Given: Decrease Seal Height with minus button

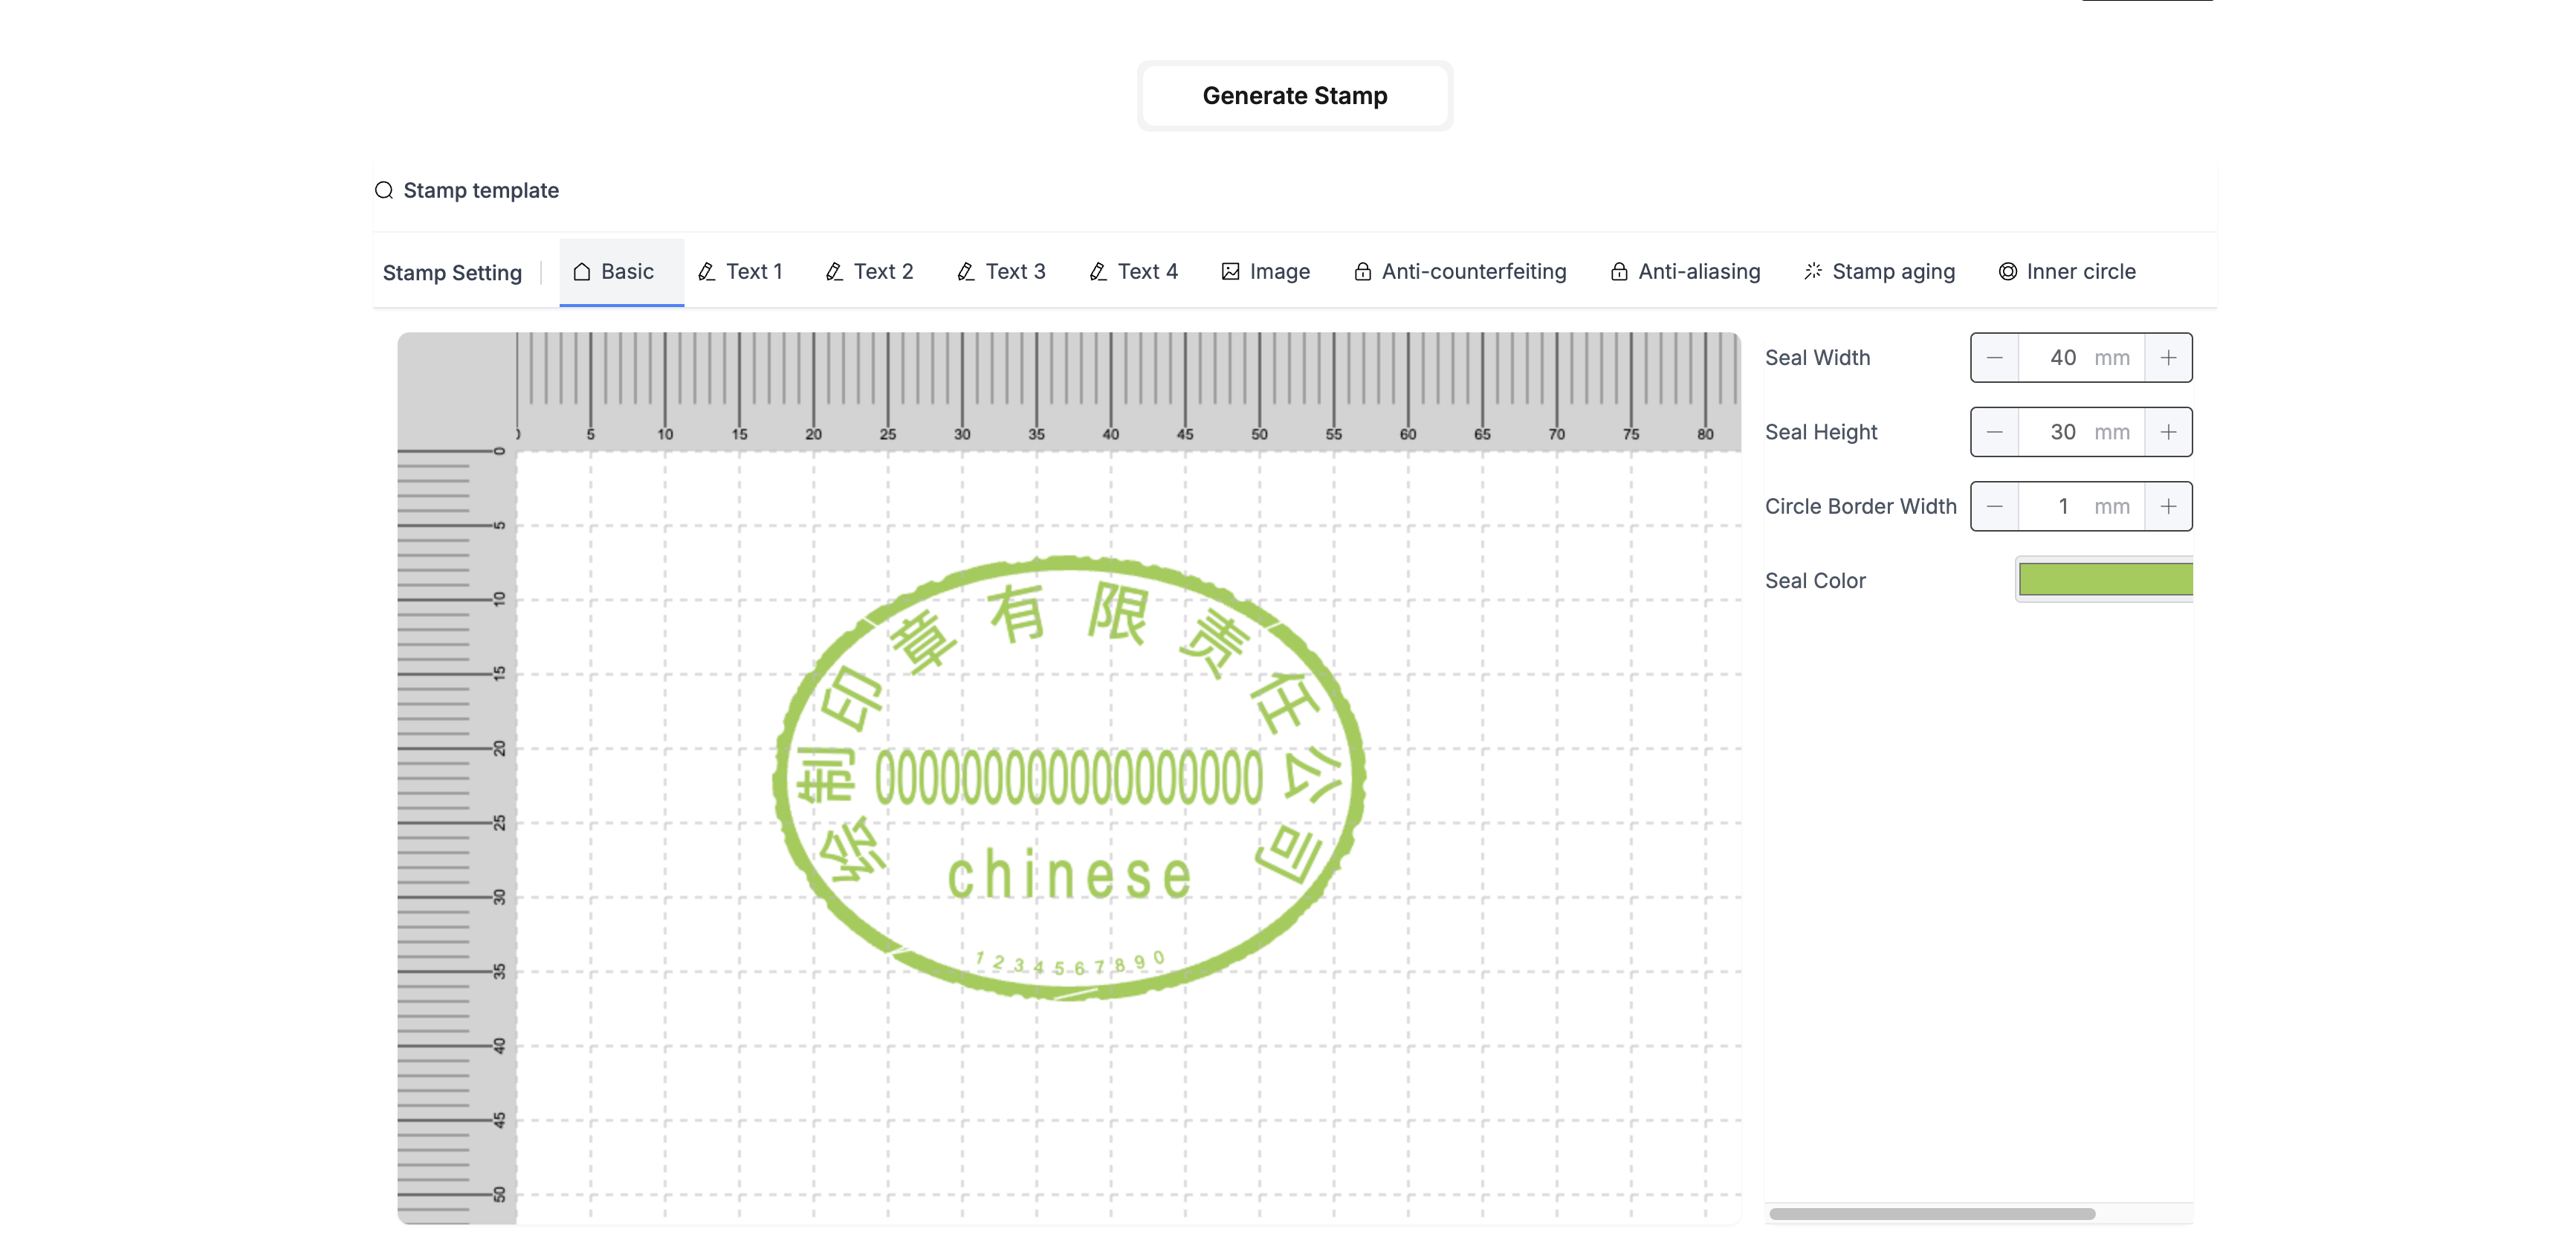Looking at the screenshot, I should [1994, 432].
